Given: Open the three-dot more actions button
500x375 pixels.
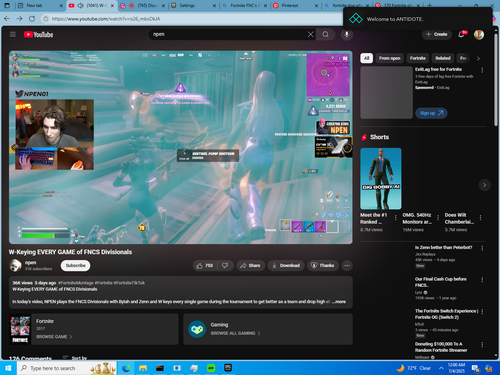Looking at the screenshot, I should [x=347, y=266].
